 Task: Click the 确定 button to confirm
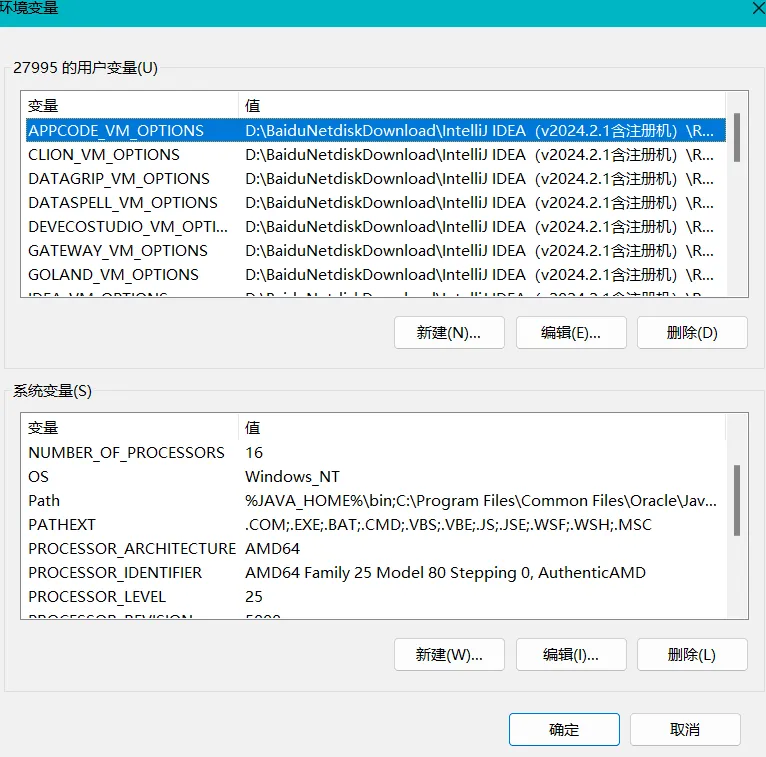click(x=563, y=729)
